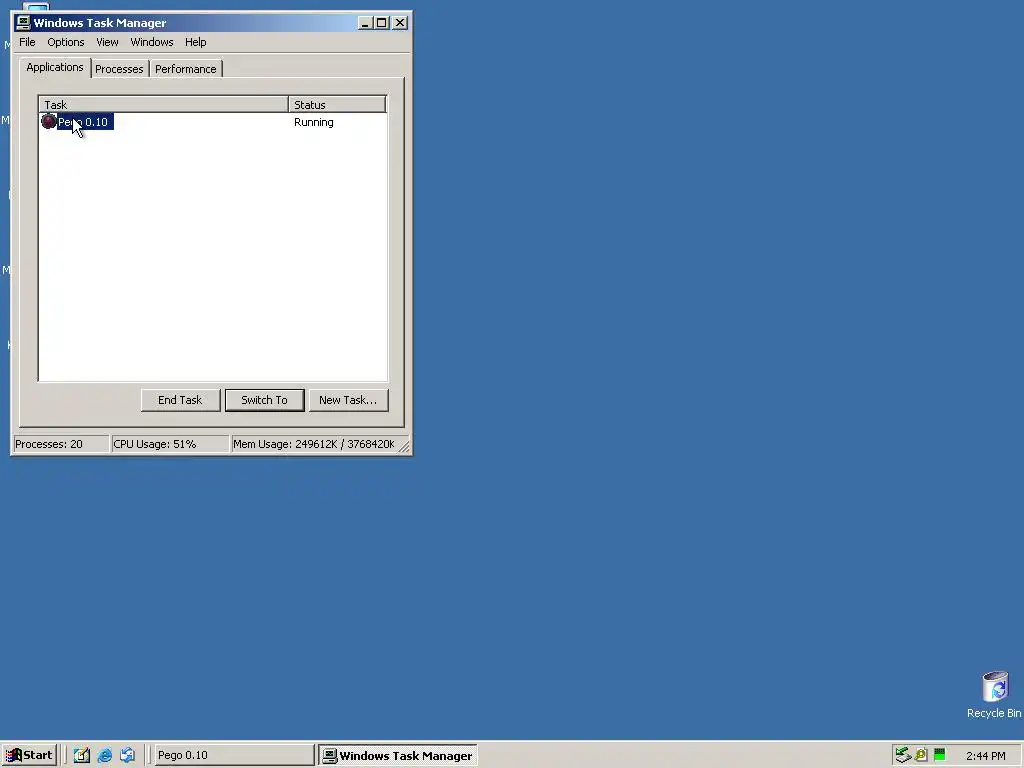Open the Start menu
Viewport: 1024px width, 768px height.
pyautogui.click(x=29, y=755)
